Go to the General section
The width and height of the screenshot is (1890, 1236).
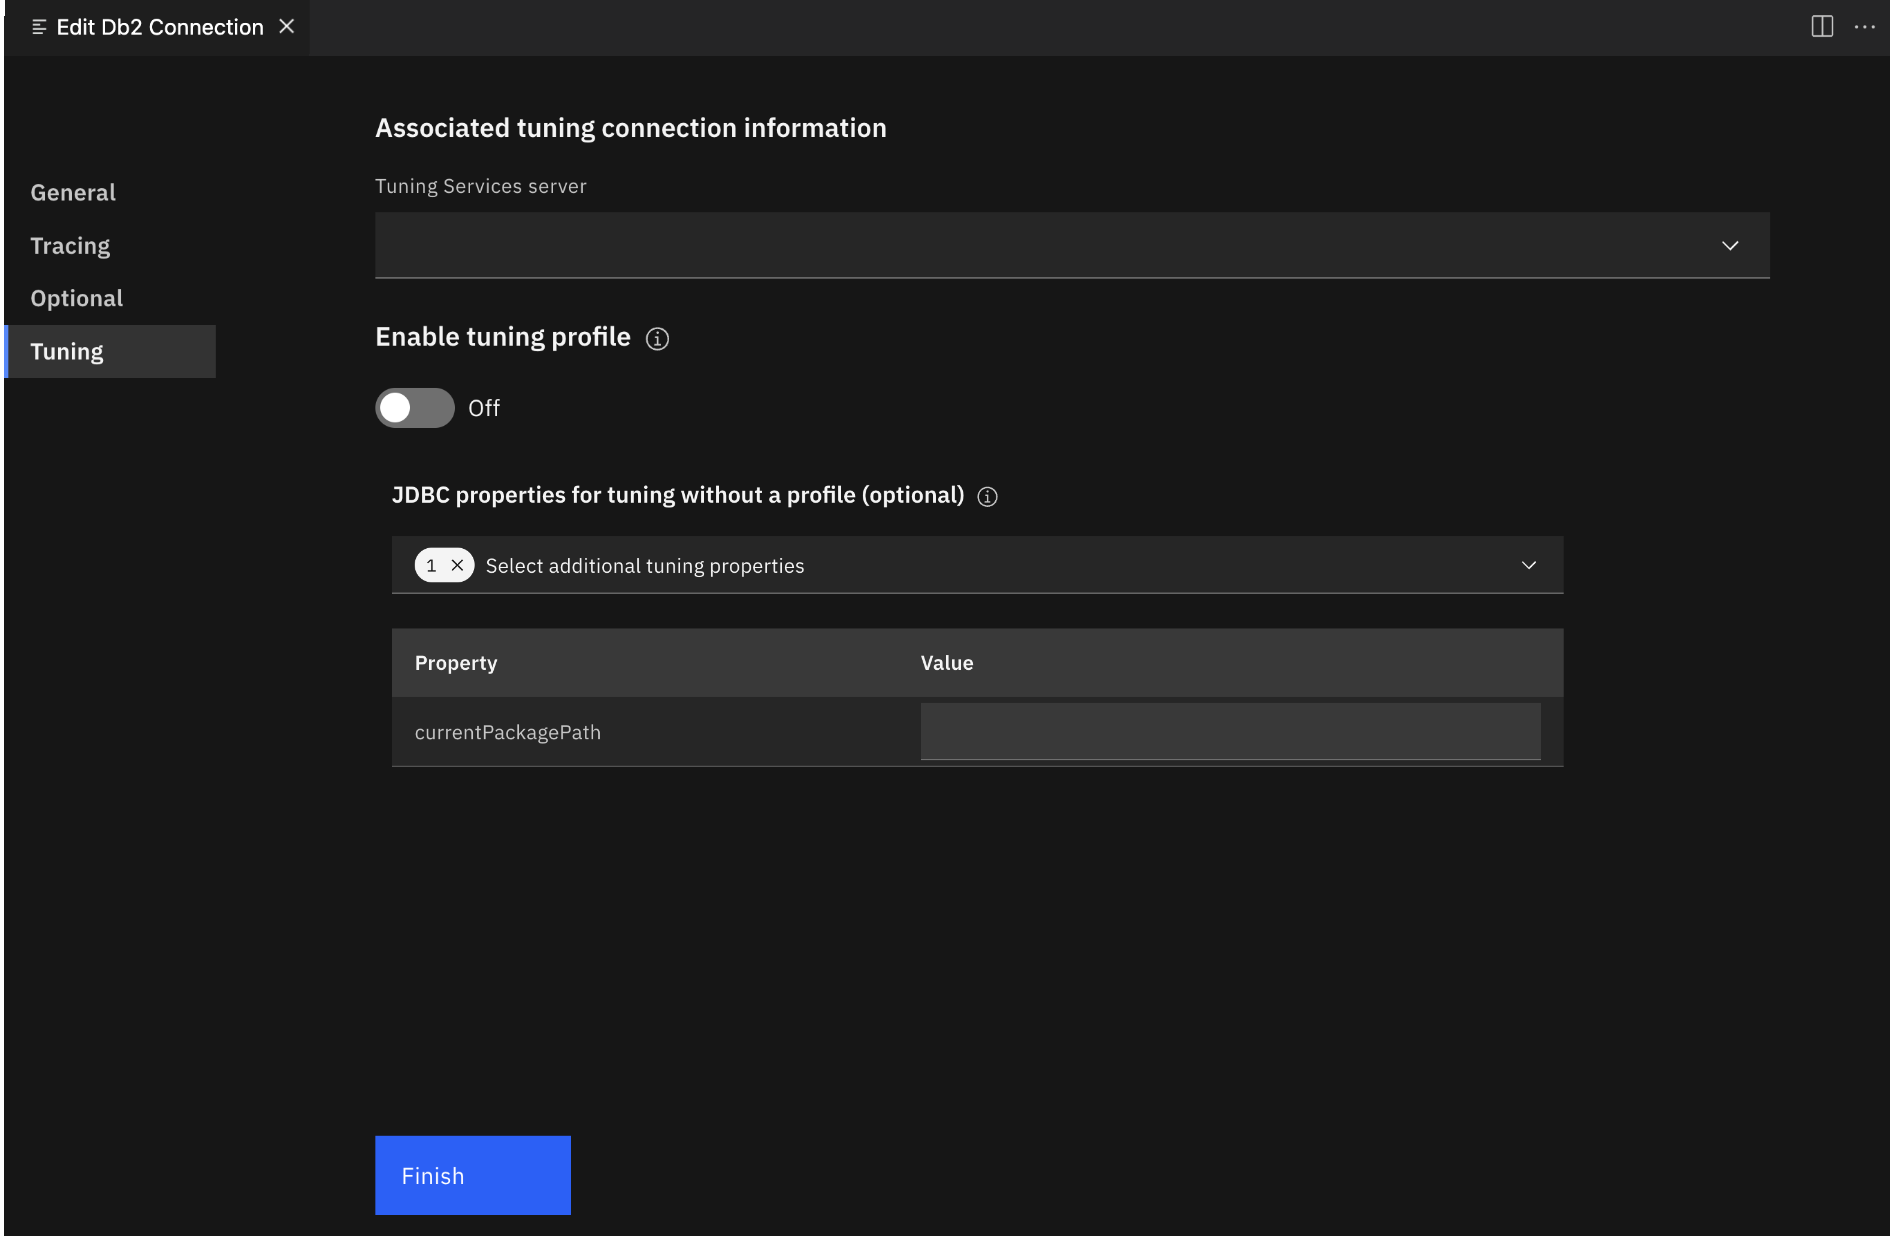tap(73, 193)
